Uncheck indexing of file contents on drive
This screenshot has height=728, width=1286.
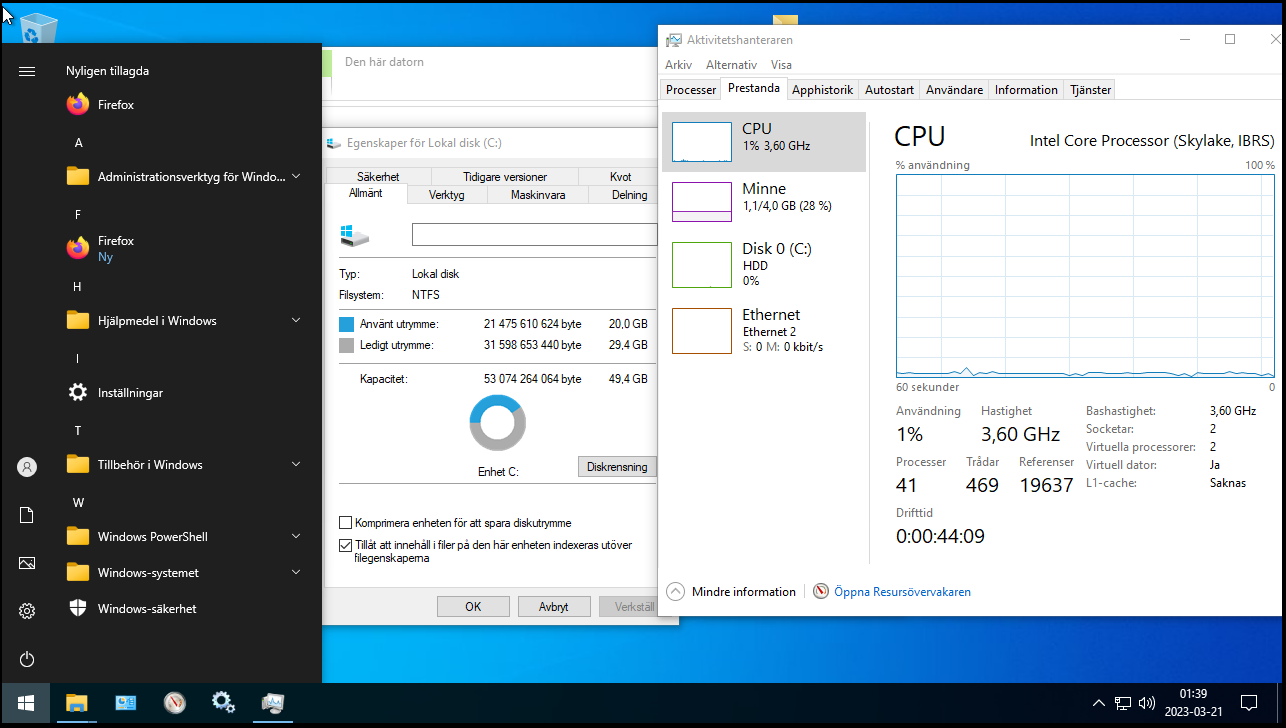(345, 545)
